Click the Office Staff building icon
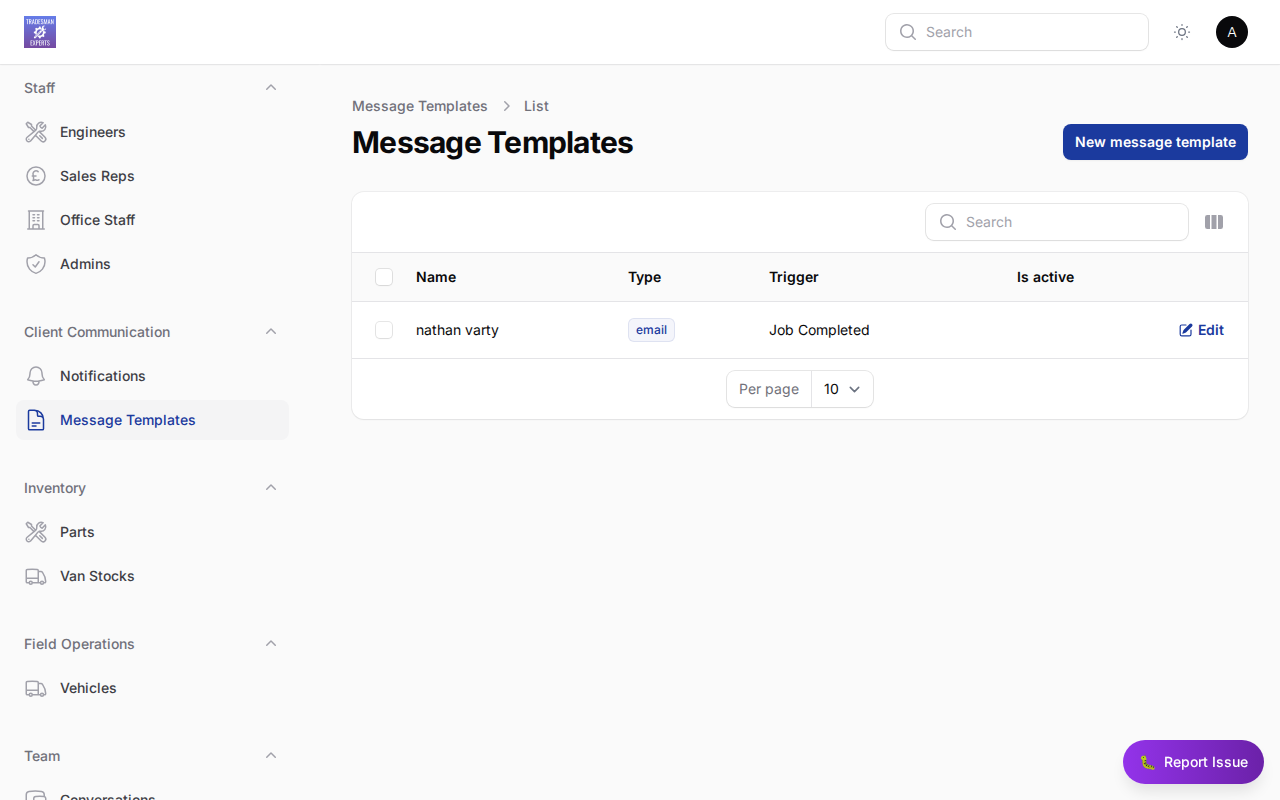The image size is (1280, 800). coord(36,220)
